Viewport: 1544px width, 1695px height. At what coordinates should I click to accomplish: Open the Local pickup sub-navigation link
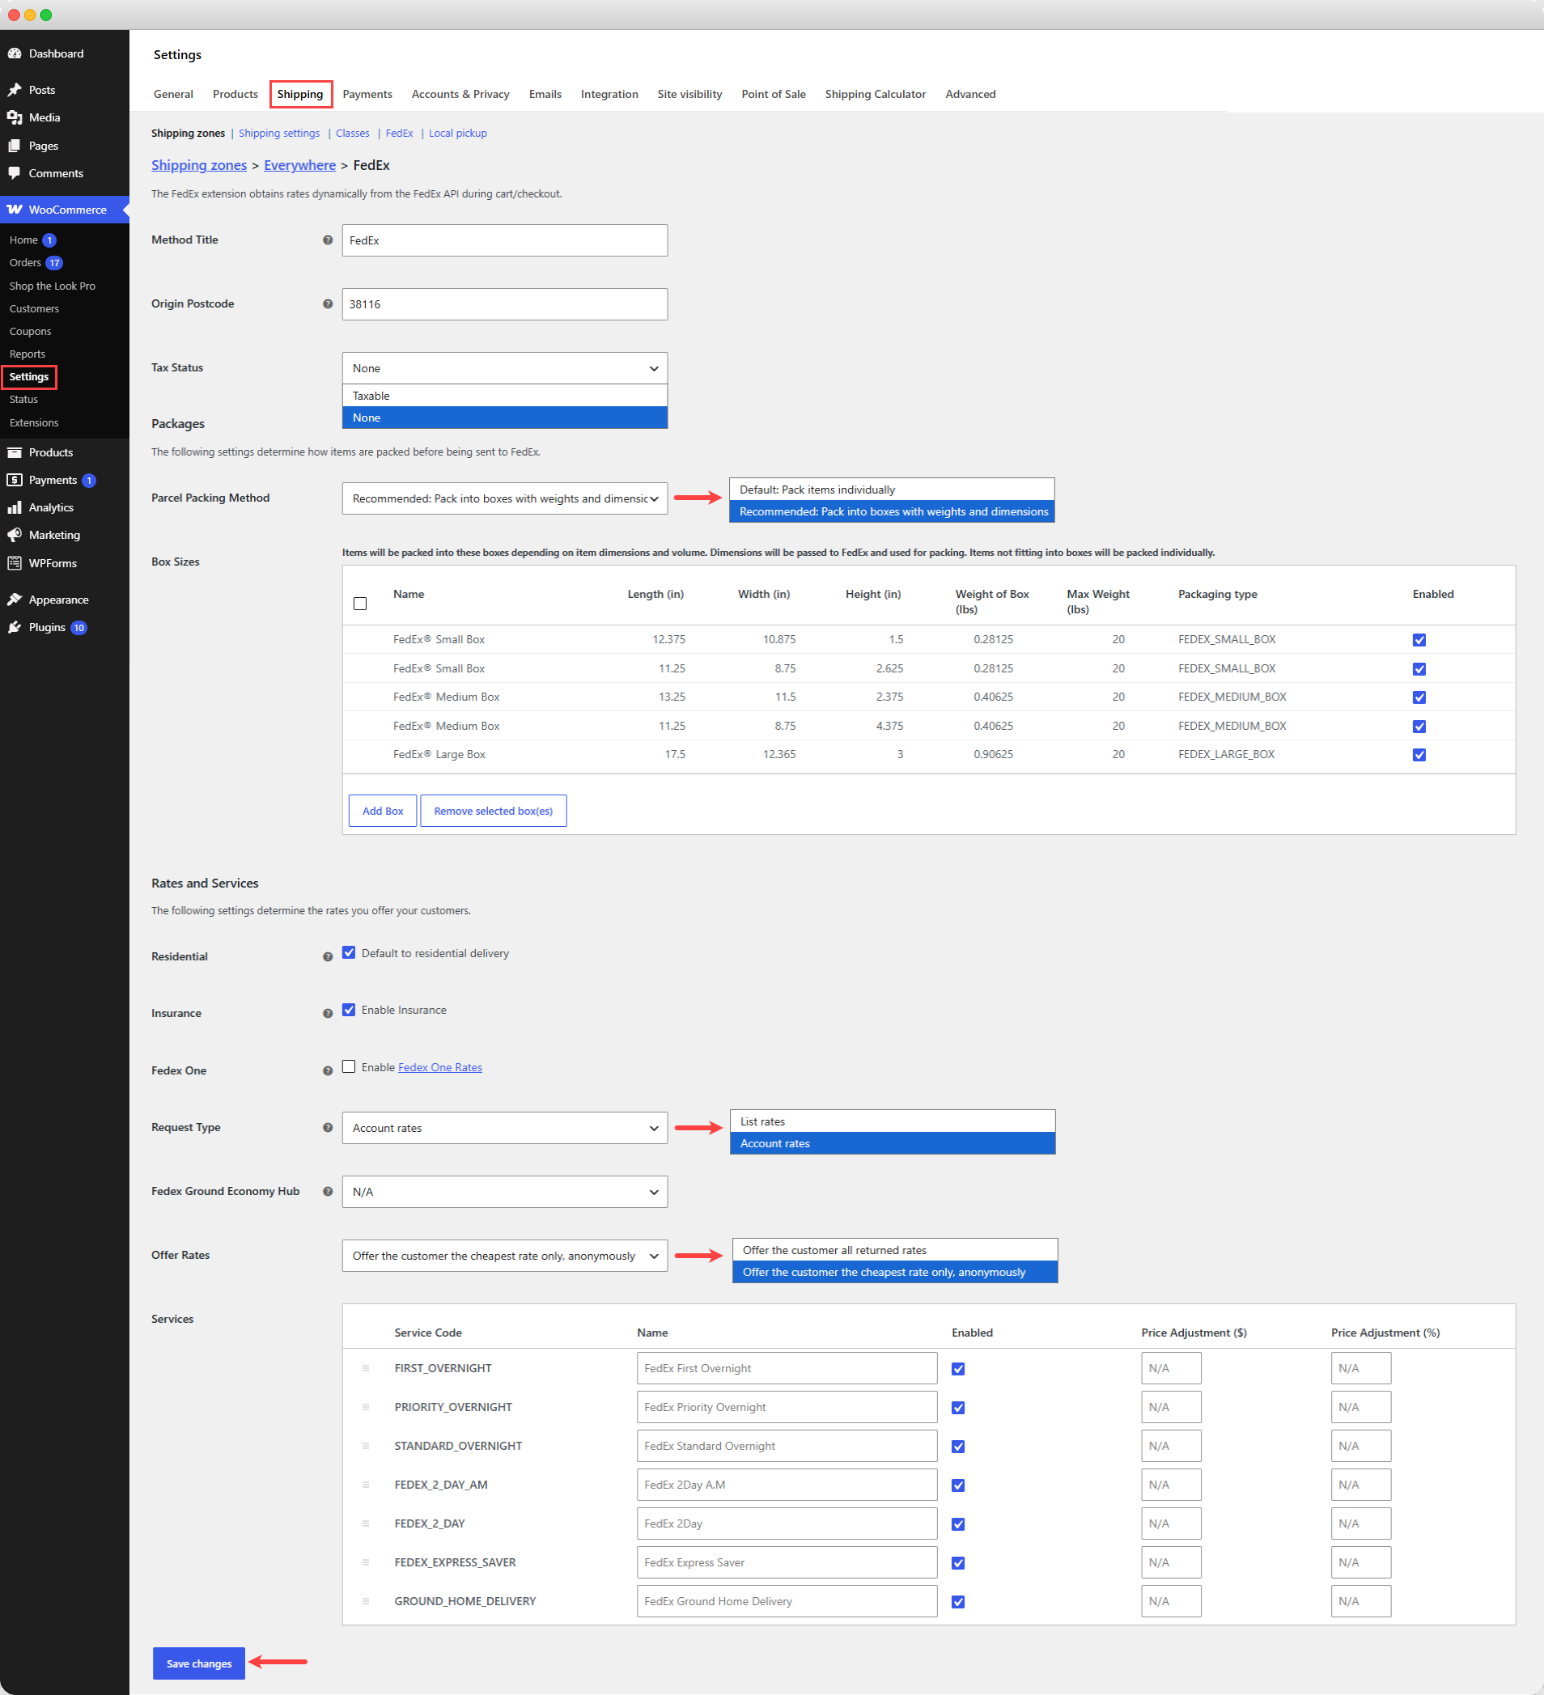coord(458,133)
